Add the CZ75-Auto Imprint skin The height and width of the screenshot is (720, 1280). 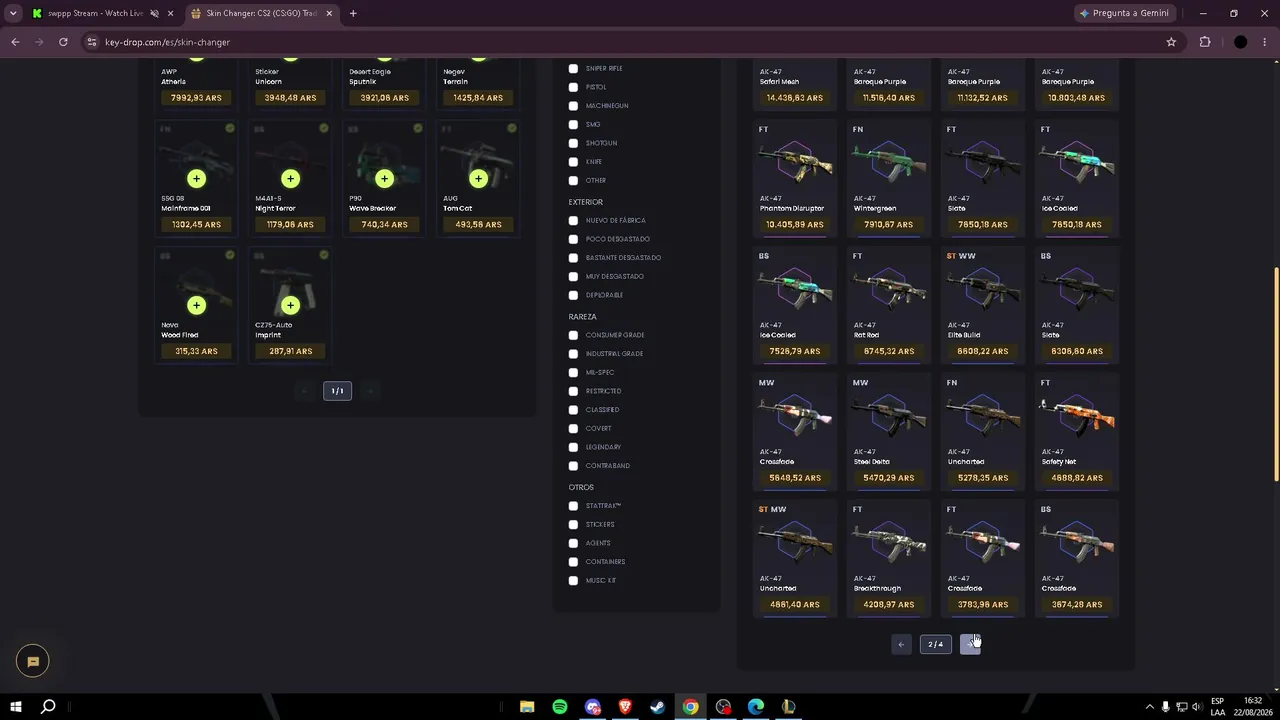(x=290, y=305)
